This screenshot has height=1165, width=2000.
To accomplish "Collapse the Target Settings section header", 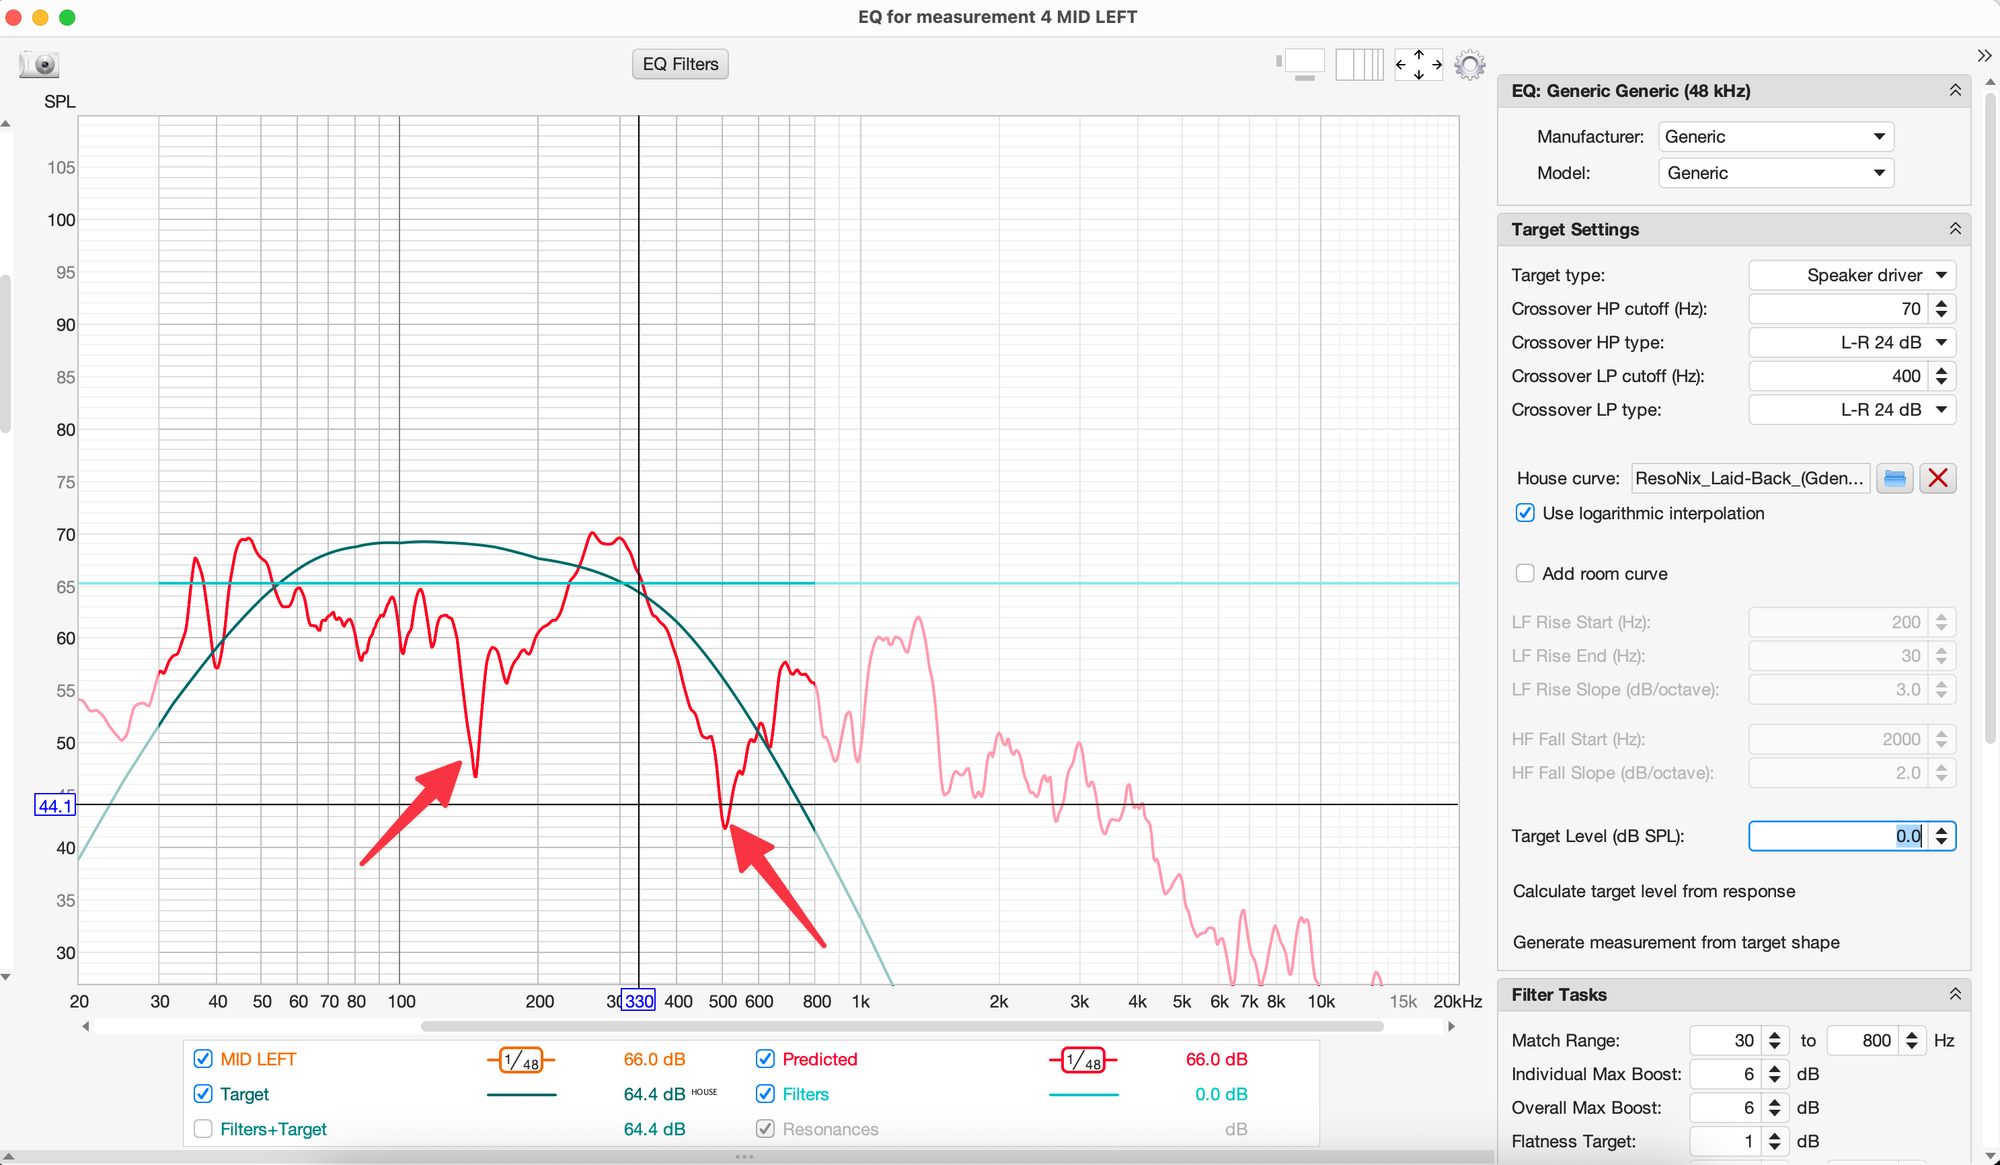I will coord(1954,229).
